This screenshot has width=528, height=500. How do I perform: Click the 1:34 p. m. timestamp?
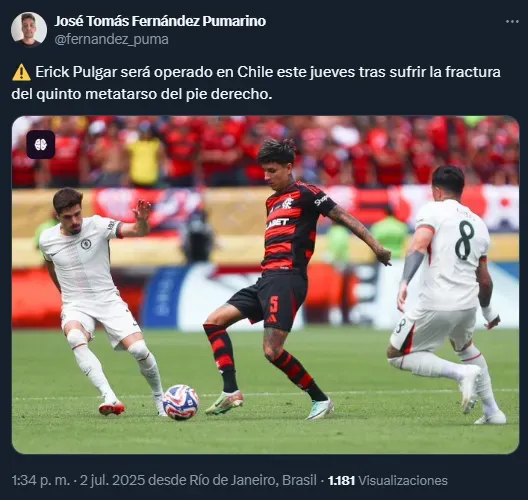pyautogui.click(x=41, y=480)
